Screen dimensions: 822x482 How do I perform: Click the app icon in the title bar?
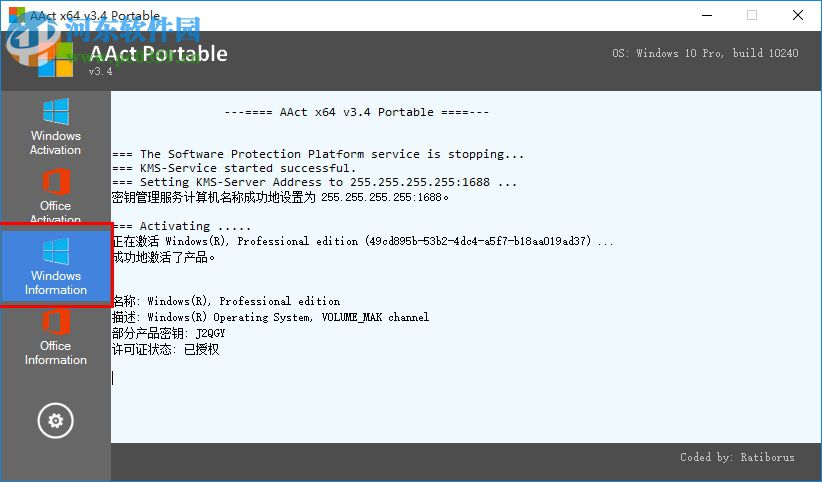(13, 15)
